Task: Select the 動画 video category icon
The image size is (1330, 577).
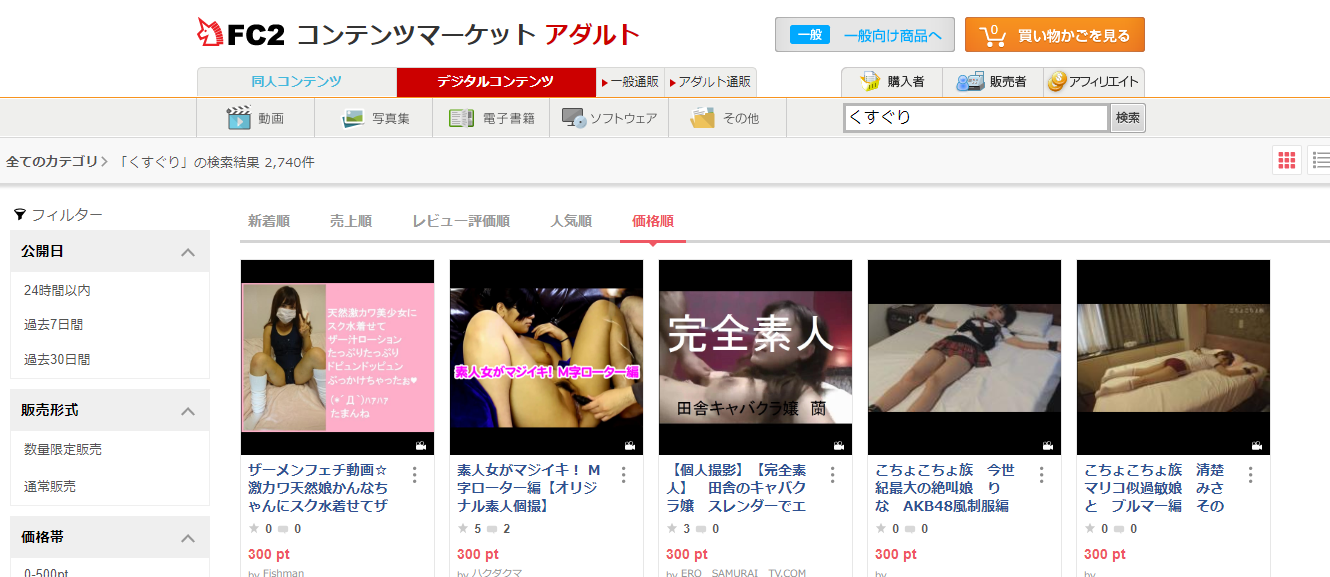Action: click(240, 117)
